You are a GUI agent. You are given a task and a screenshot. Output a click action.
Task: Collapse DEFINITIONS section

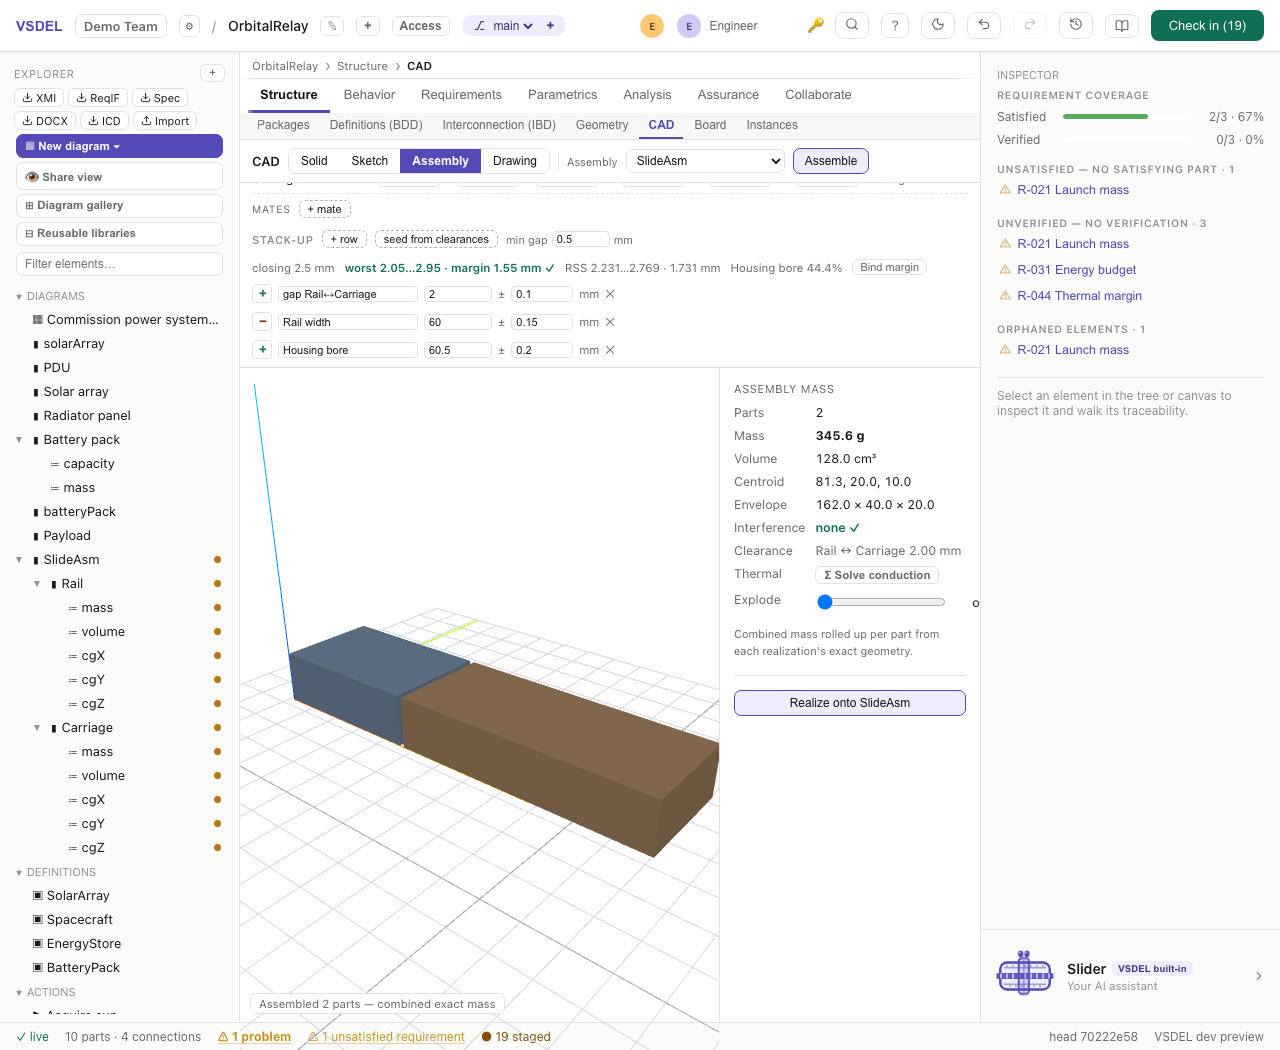[19, 873]
